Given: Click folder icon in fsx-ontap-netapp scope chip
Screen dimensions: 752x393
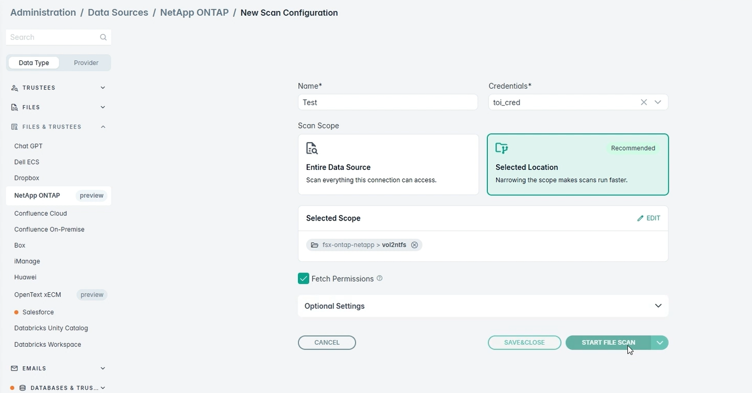Looking at the screenshot, I should [315, 245].
